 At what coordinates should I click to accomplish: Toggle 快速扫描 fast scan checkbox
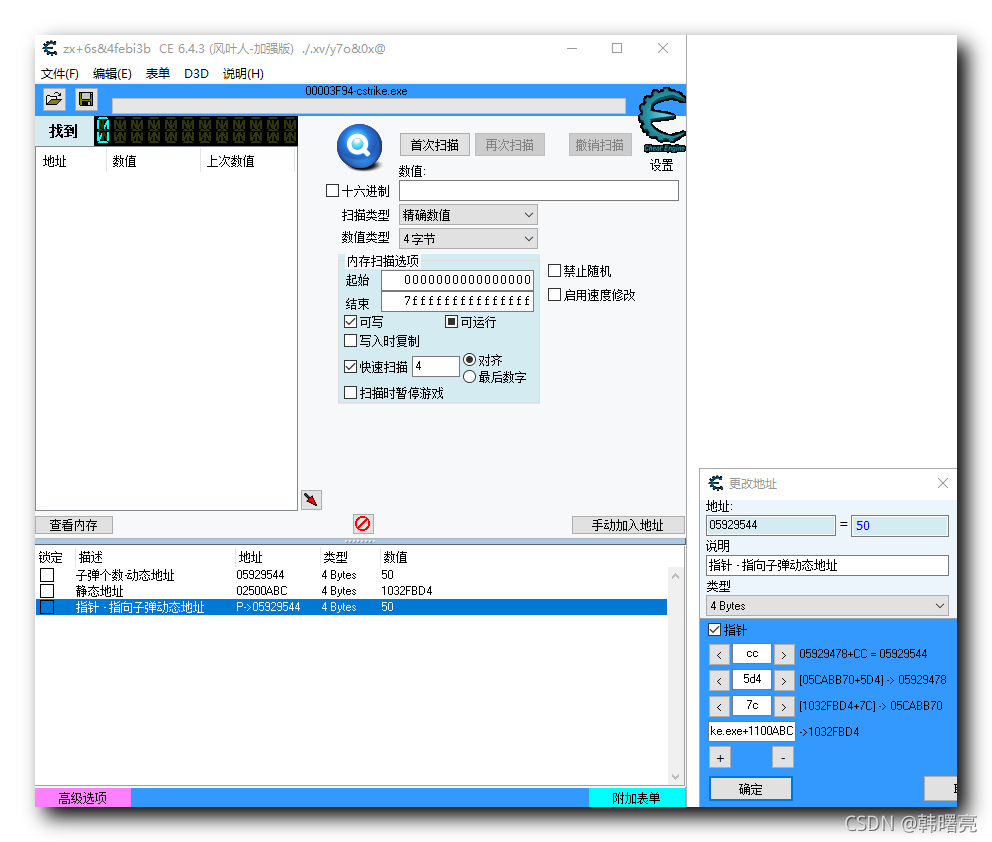click(x=350, y=366)
